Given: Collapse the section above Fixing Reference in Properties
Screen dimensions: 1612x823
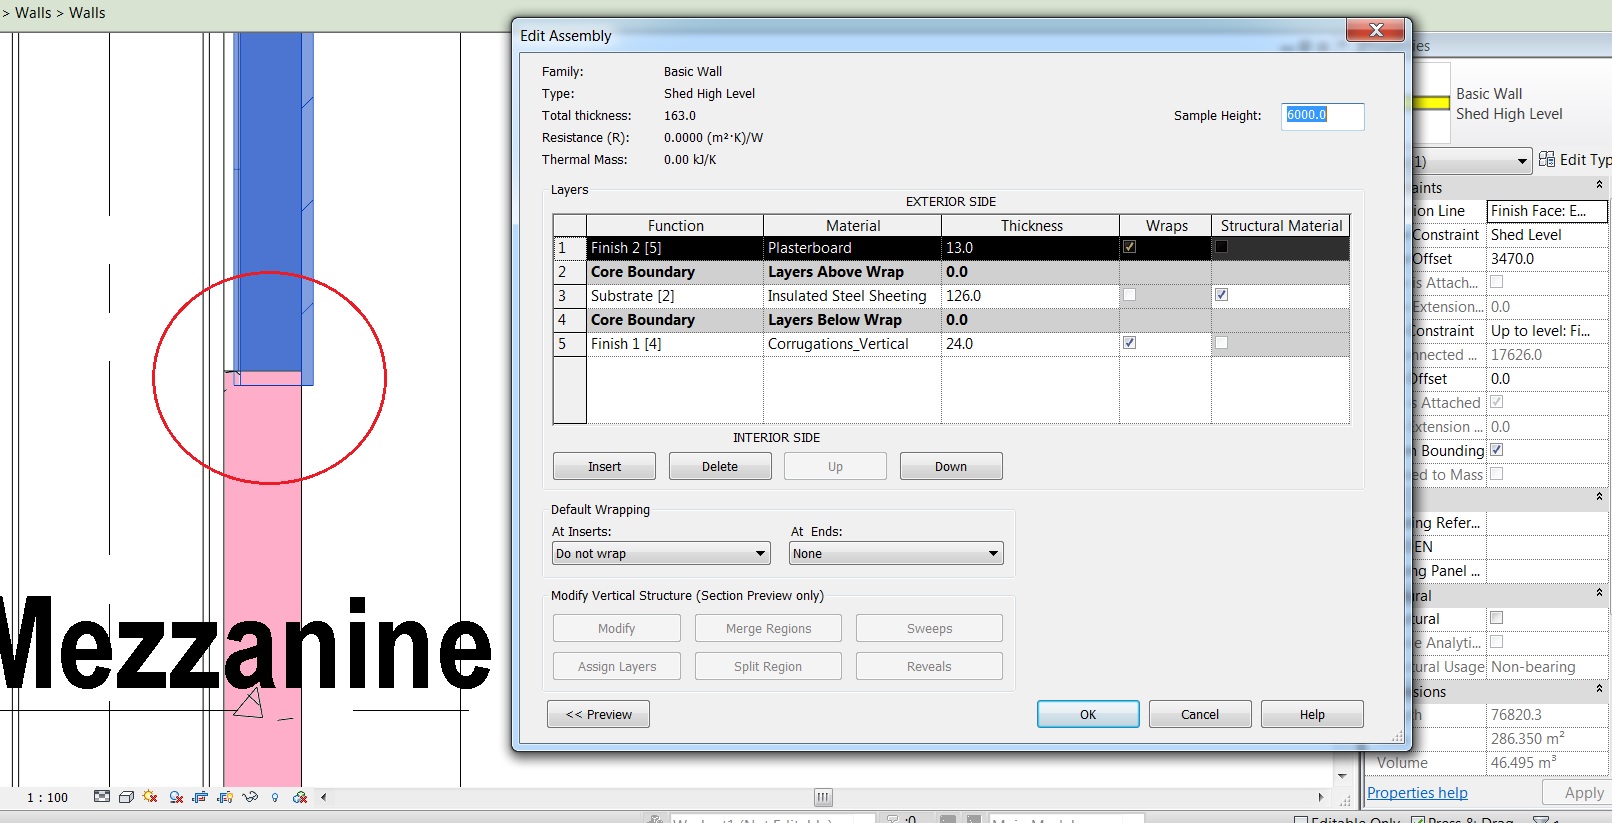Looking at the screenshot, I should (1598, 498).
